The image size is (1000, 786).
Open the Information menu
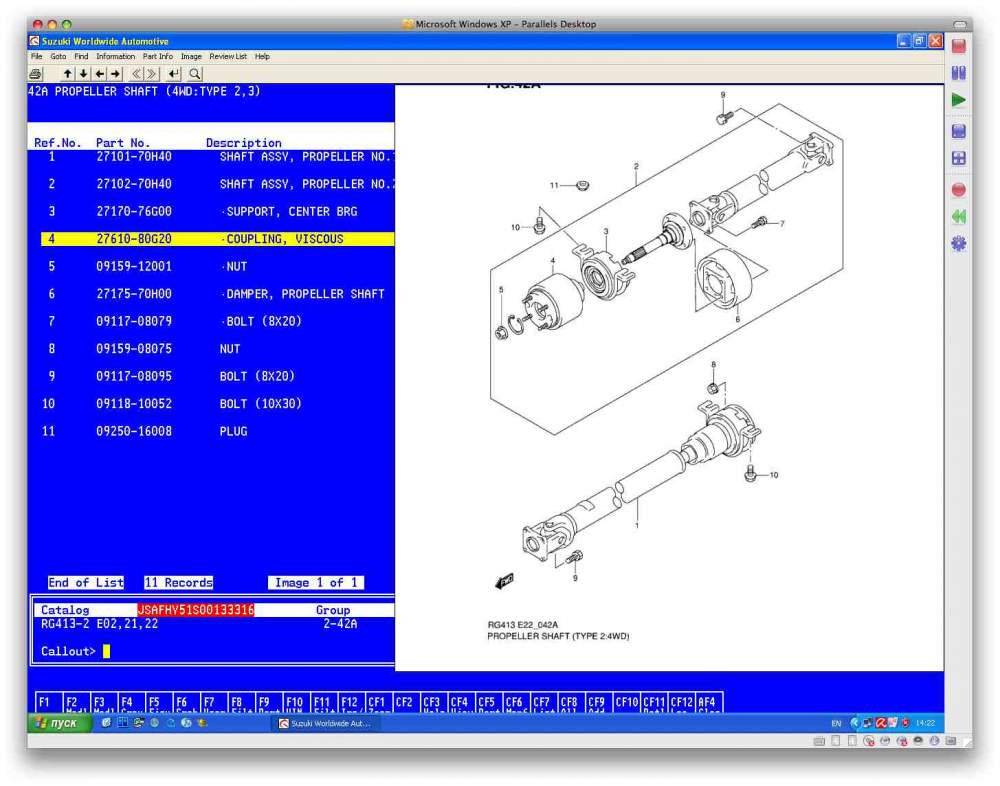pos(115,56)
